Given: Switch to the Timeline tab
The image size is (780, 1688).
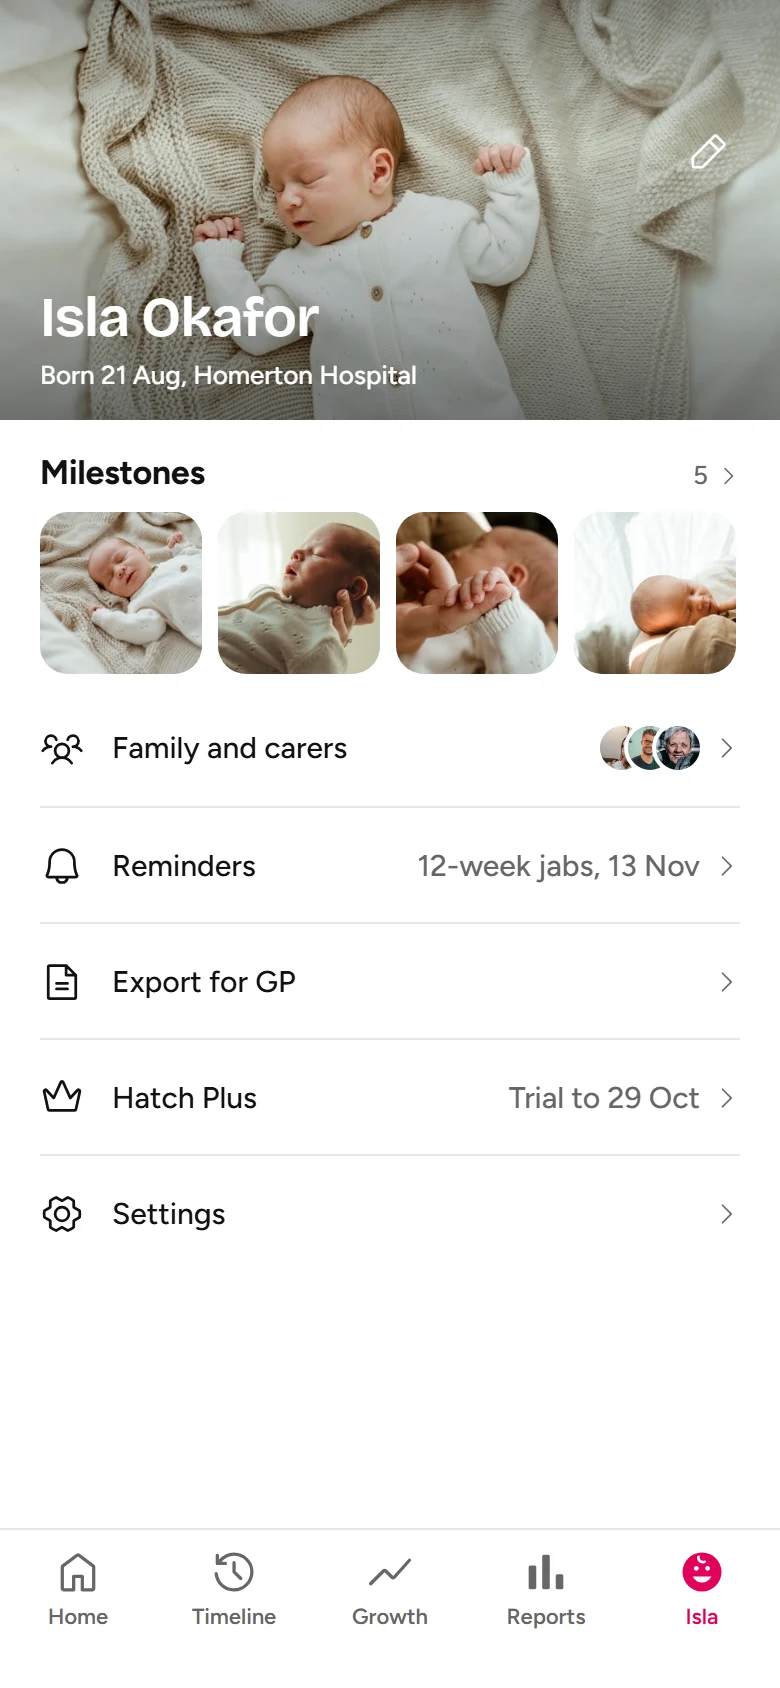Looking at the screenshot, I should 234,1590.
